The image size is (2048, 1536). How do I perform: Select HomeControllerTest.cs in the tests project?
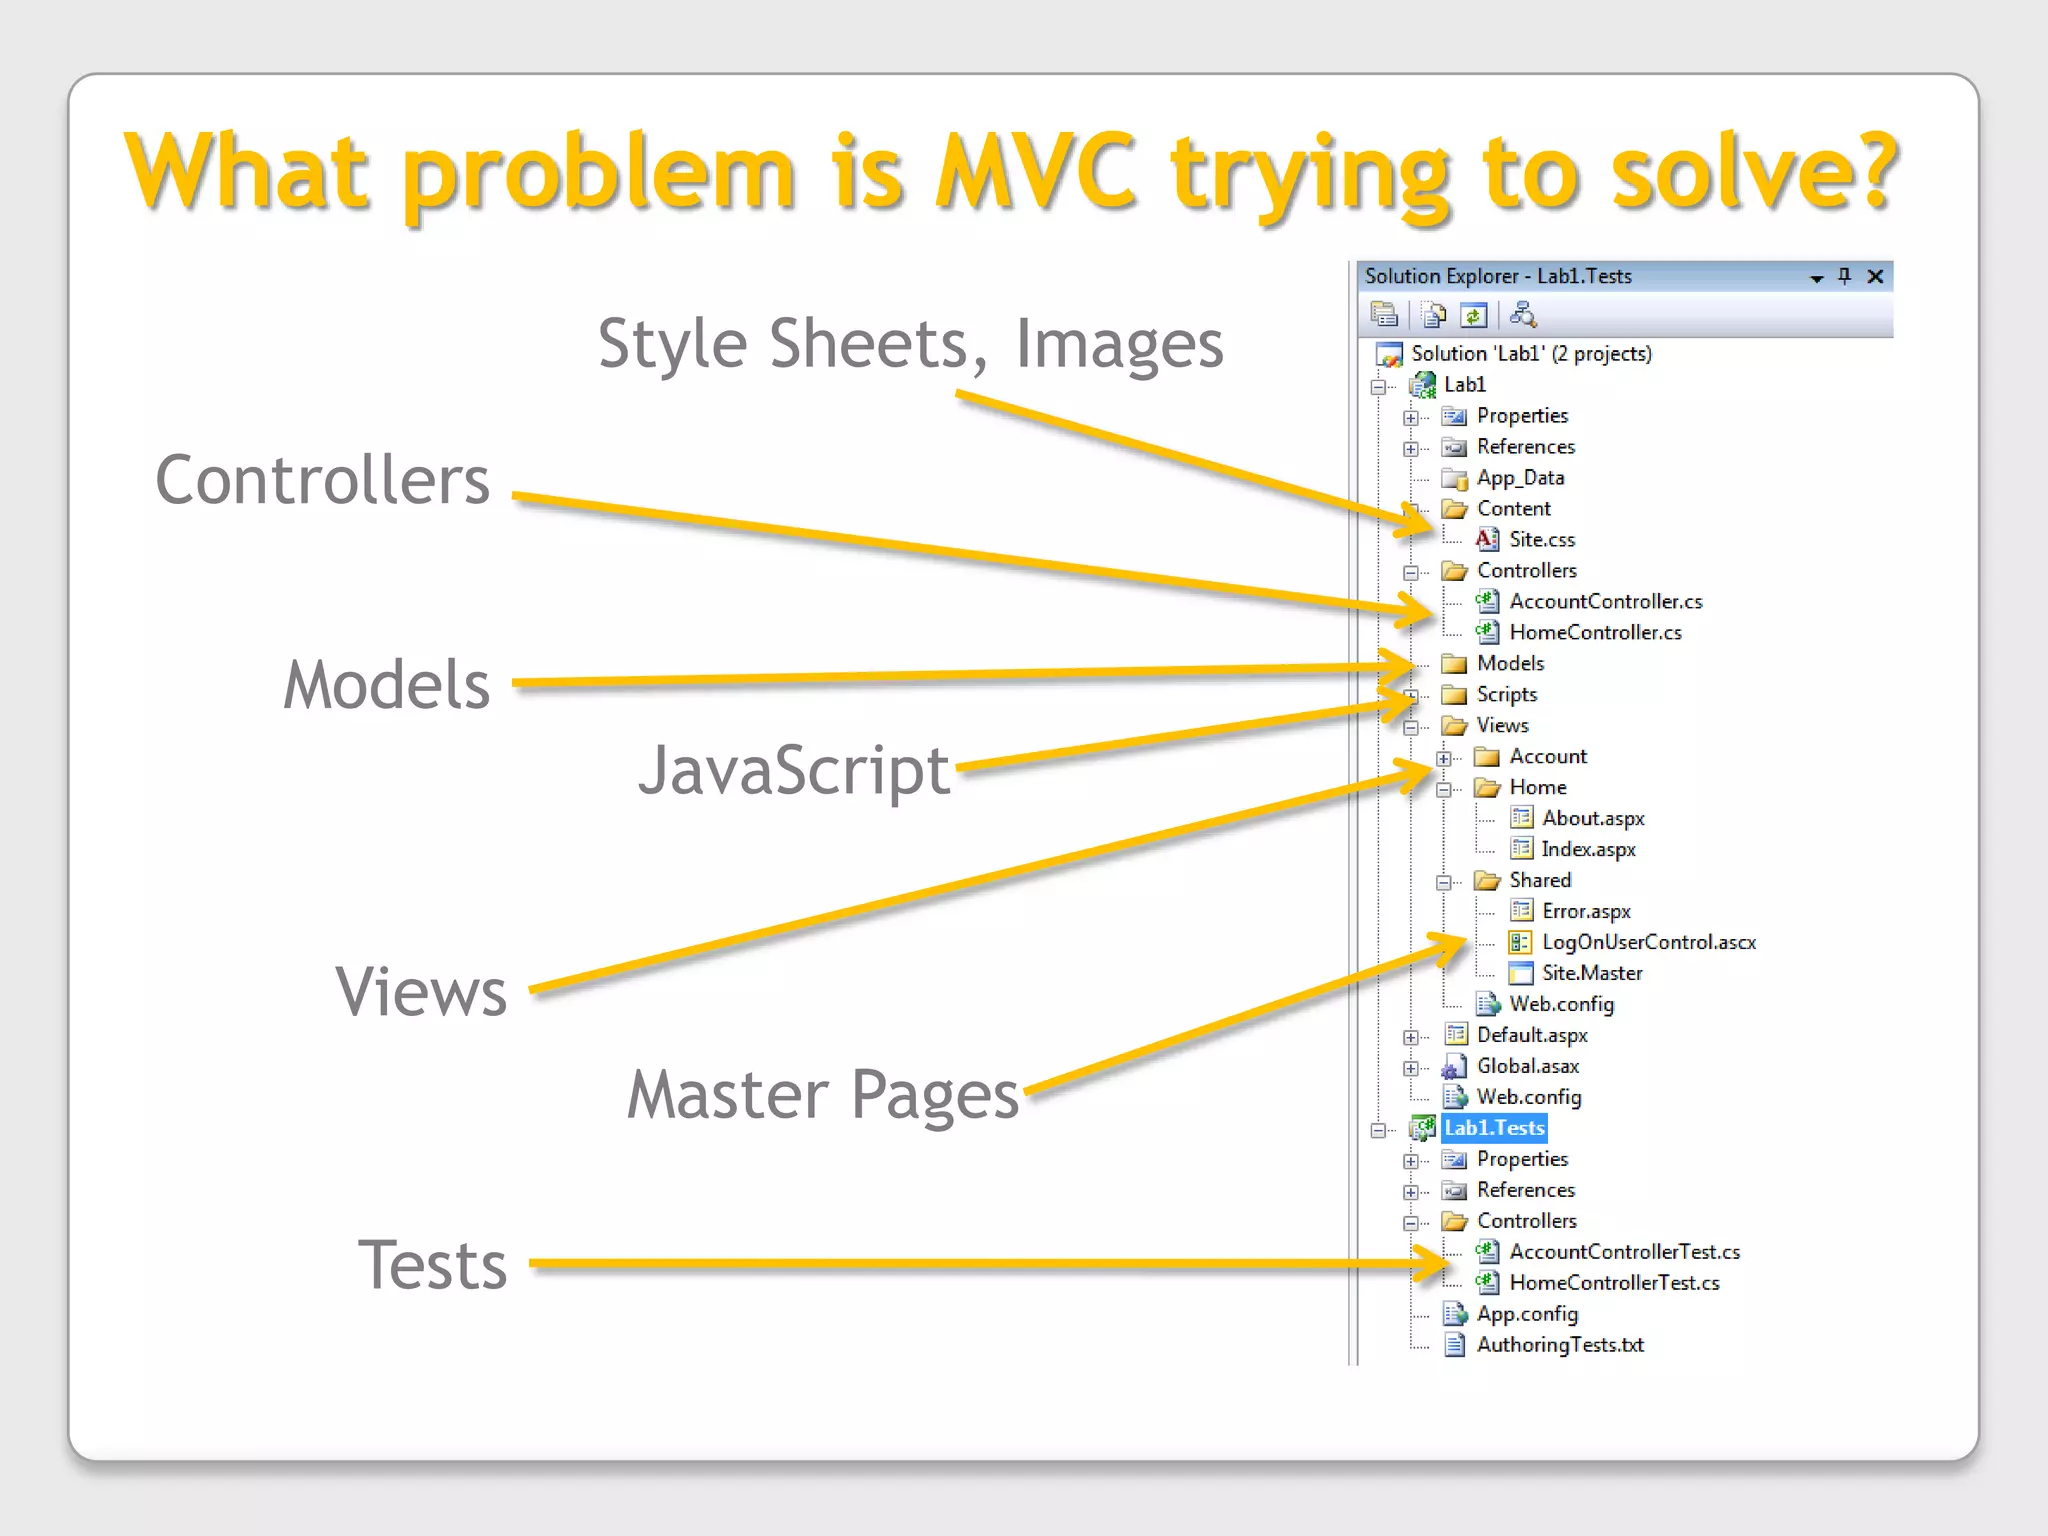coord(1614,1283)
